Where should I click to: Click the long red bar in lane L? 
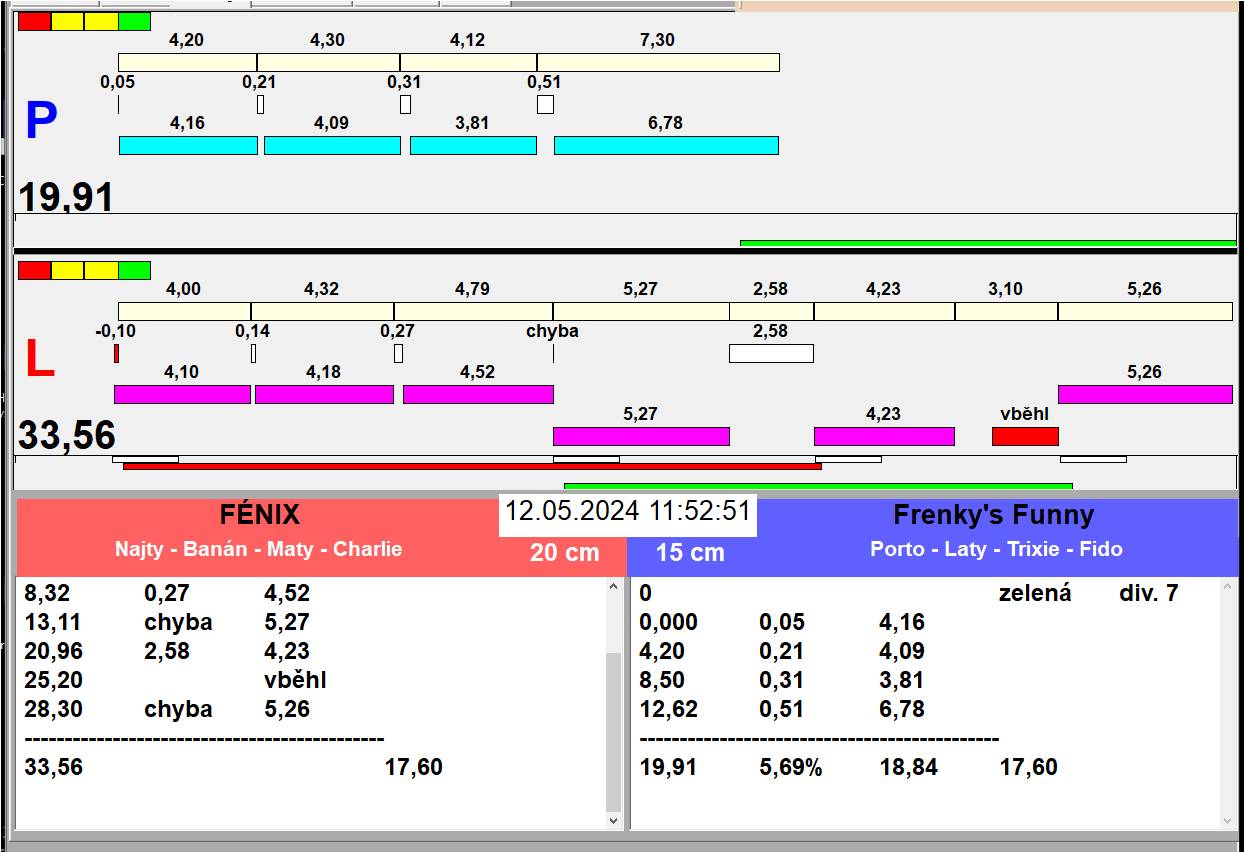[x=472, y=466]
